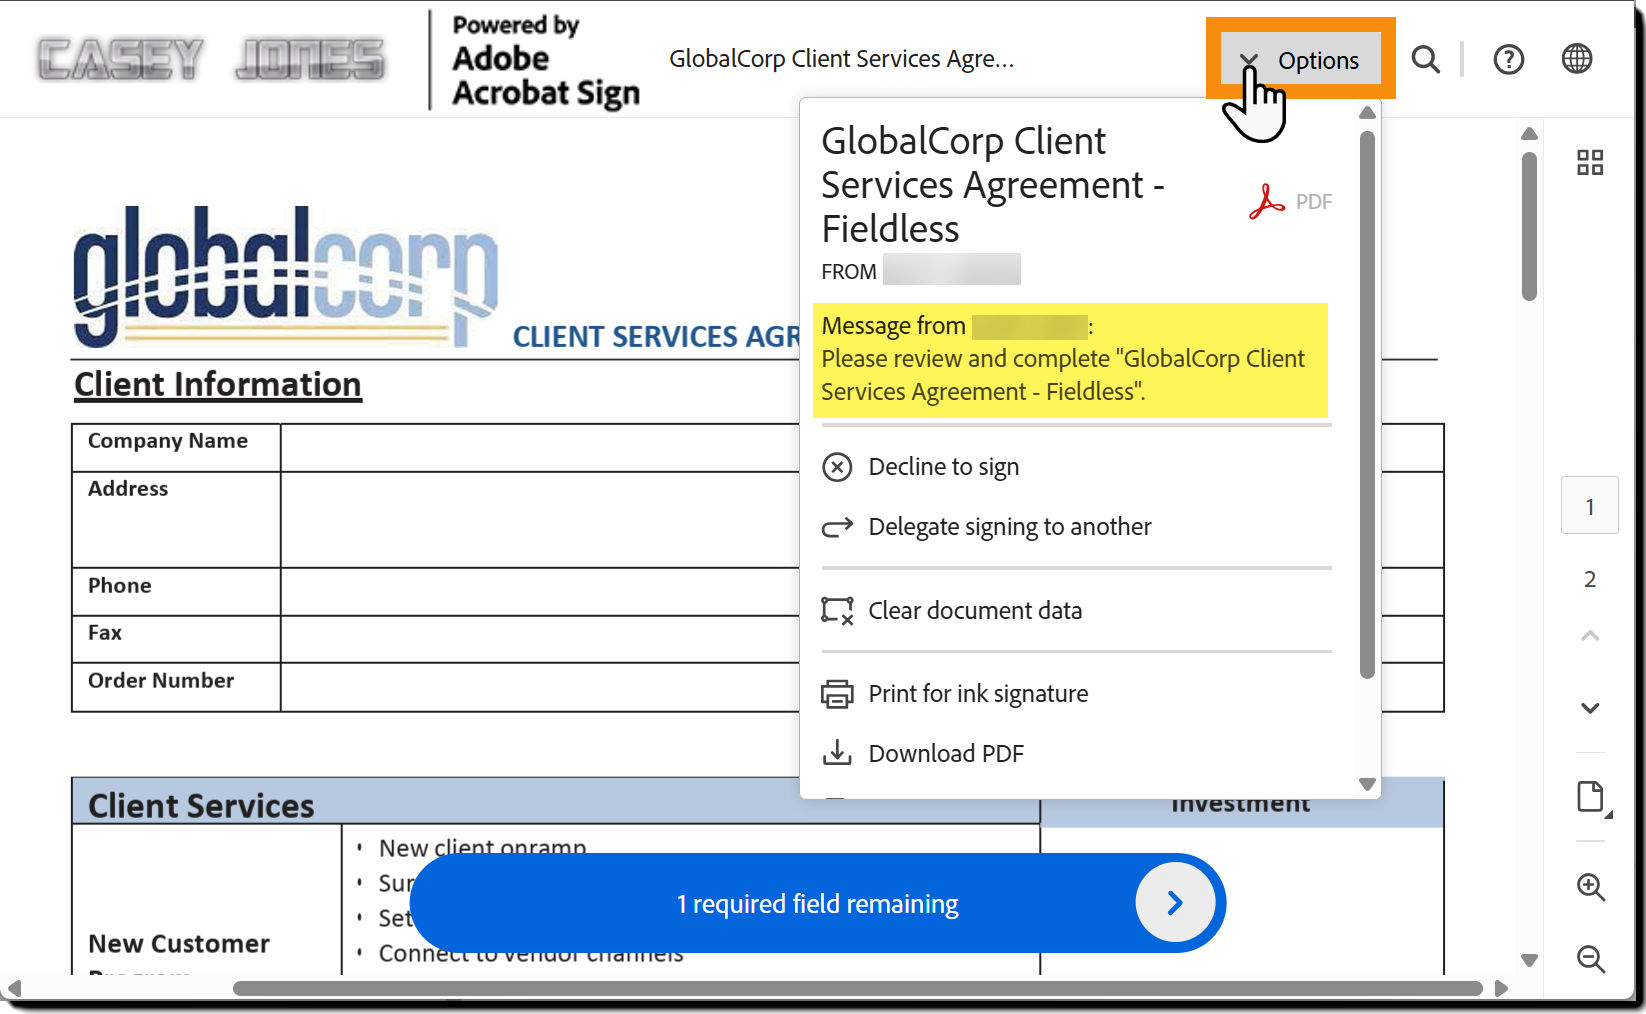Click '1 required field remaining' text

tap(817, 904)
